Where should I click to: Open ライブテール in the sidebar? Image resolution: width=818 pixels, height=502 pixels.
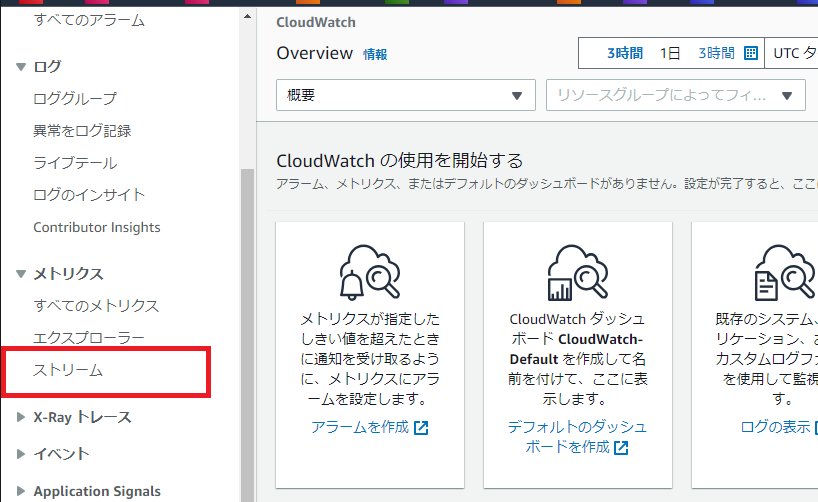[75, 163]
